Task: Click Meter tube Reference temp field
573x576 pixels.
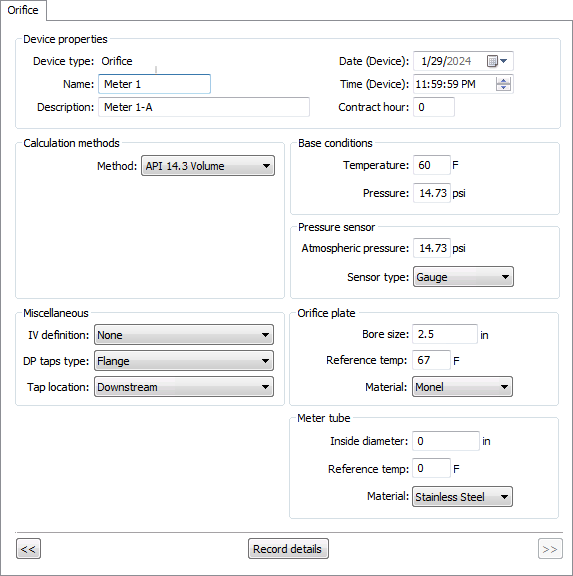Action: (x=431, y=468)
